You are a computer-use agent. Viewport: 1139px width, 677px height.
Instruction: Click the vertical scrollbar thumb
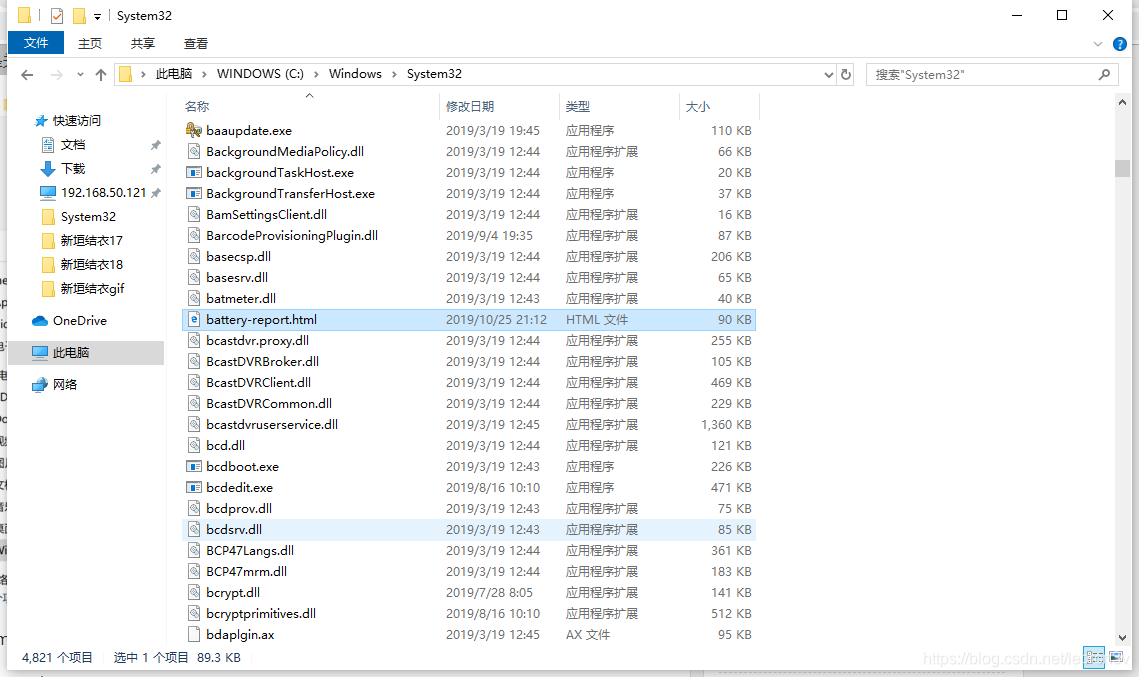(x=1122, y=168)
